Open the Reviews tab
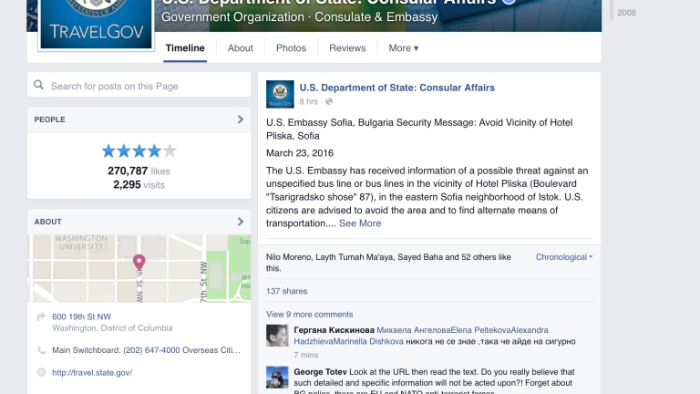Screen dimensions: 700x394 347,48
